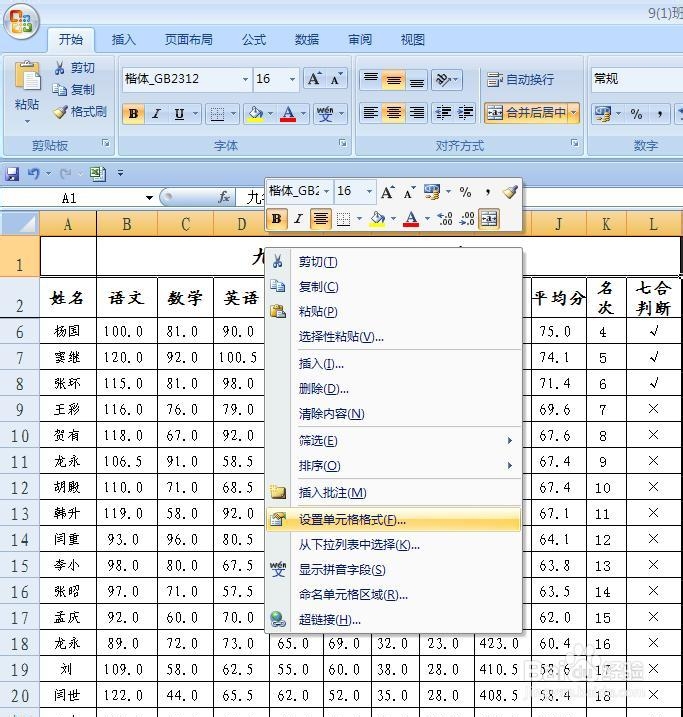
Task: Click the Paste clipboard icon in ribbon
Action: (27, 76)
